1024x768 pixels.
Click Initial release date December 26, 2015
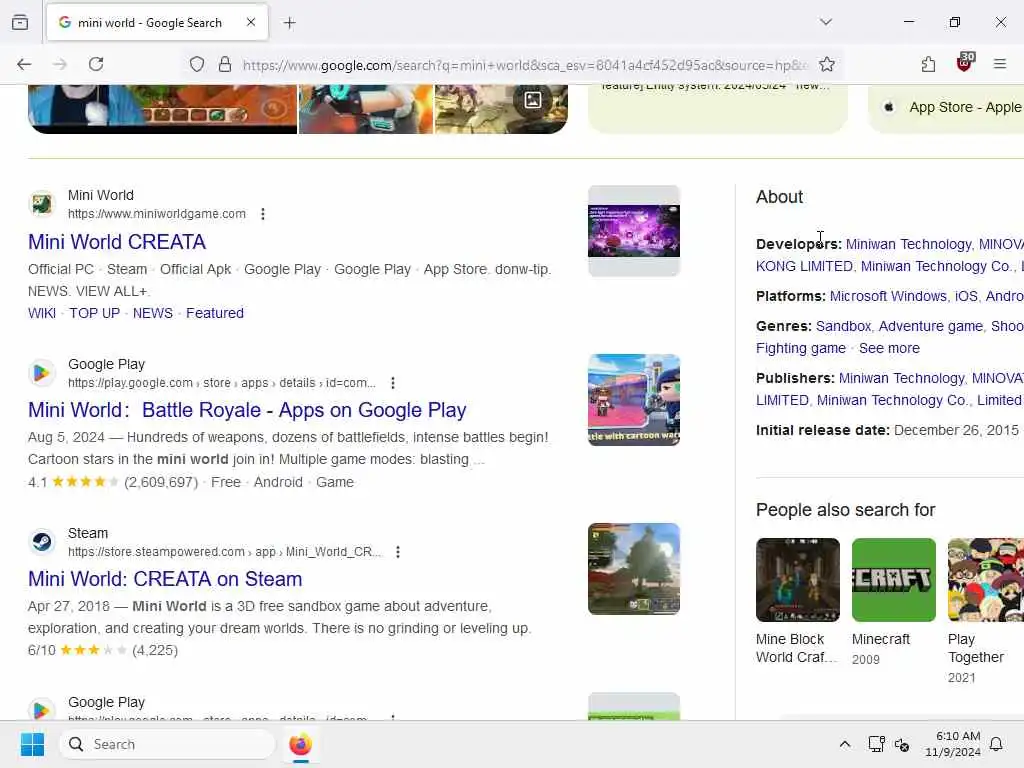887,430
